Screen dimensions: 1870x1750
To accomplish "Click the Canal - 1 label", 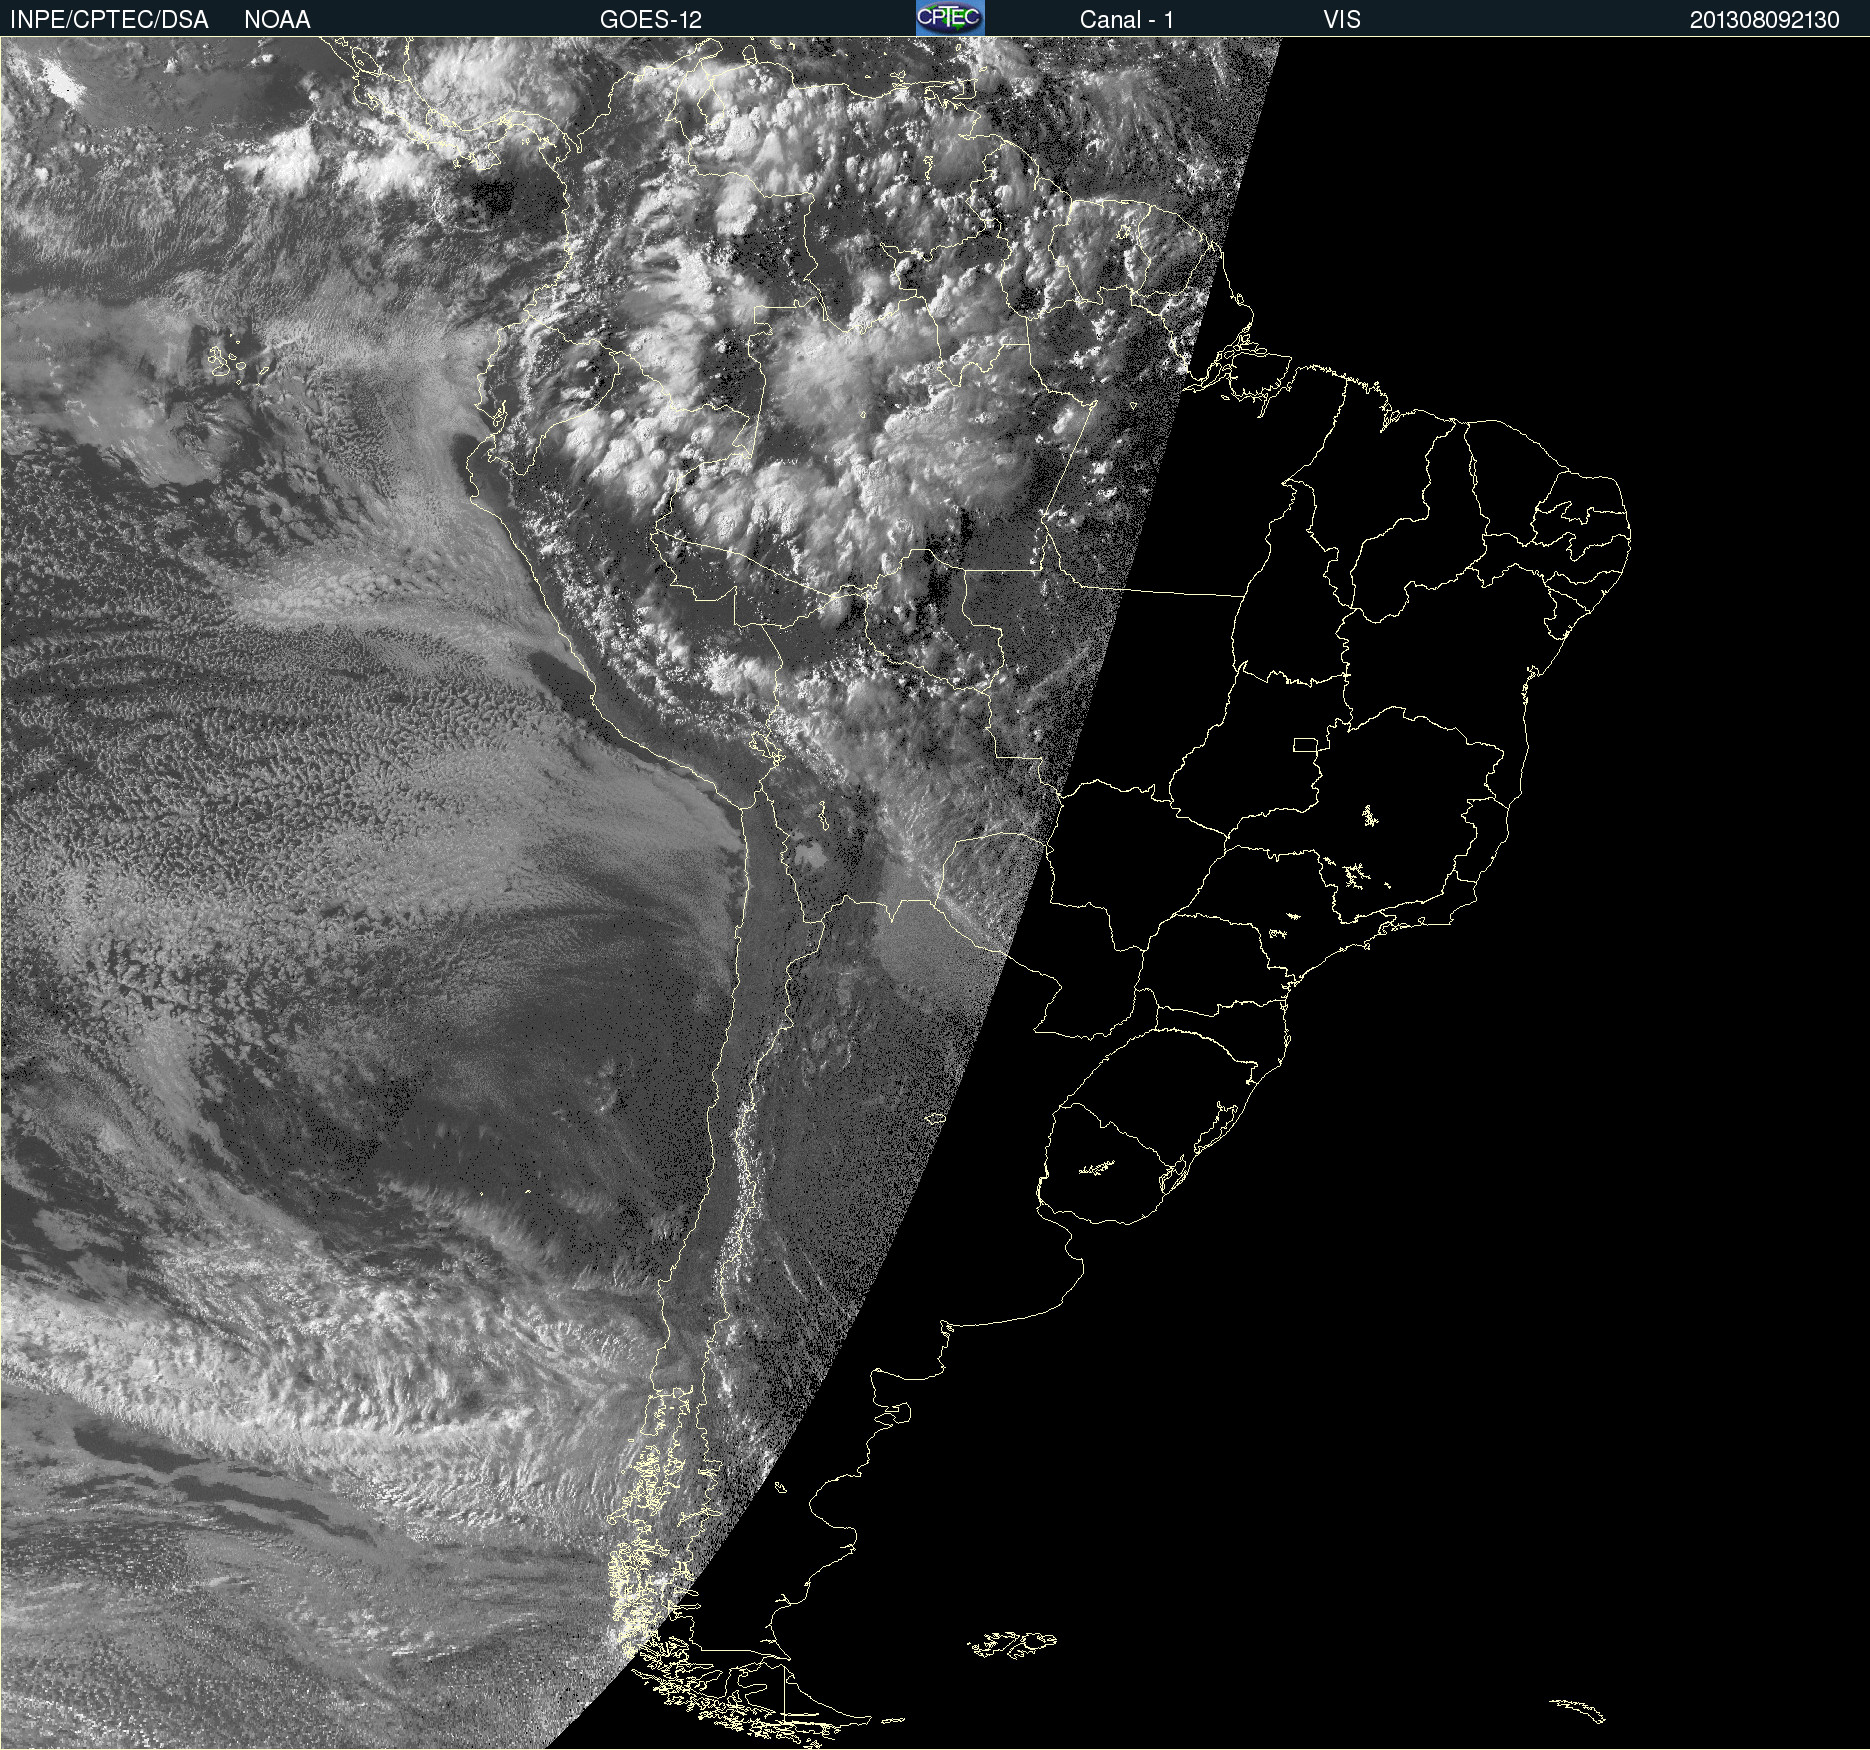I will tap(1126, 20).
